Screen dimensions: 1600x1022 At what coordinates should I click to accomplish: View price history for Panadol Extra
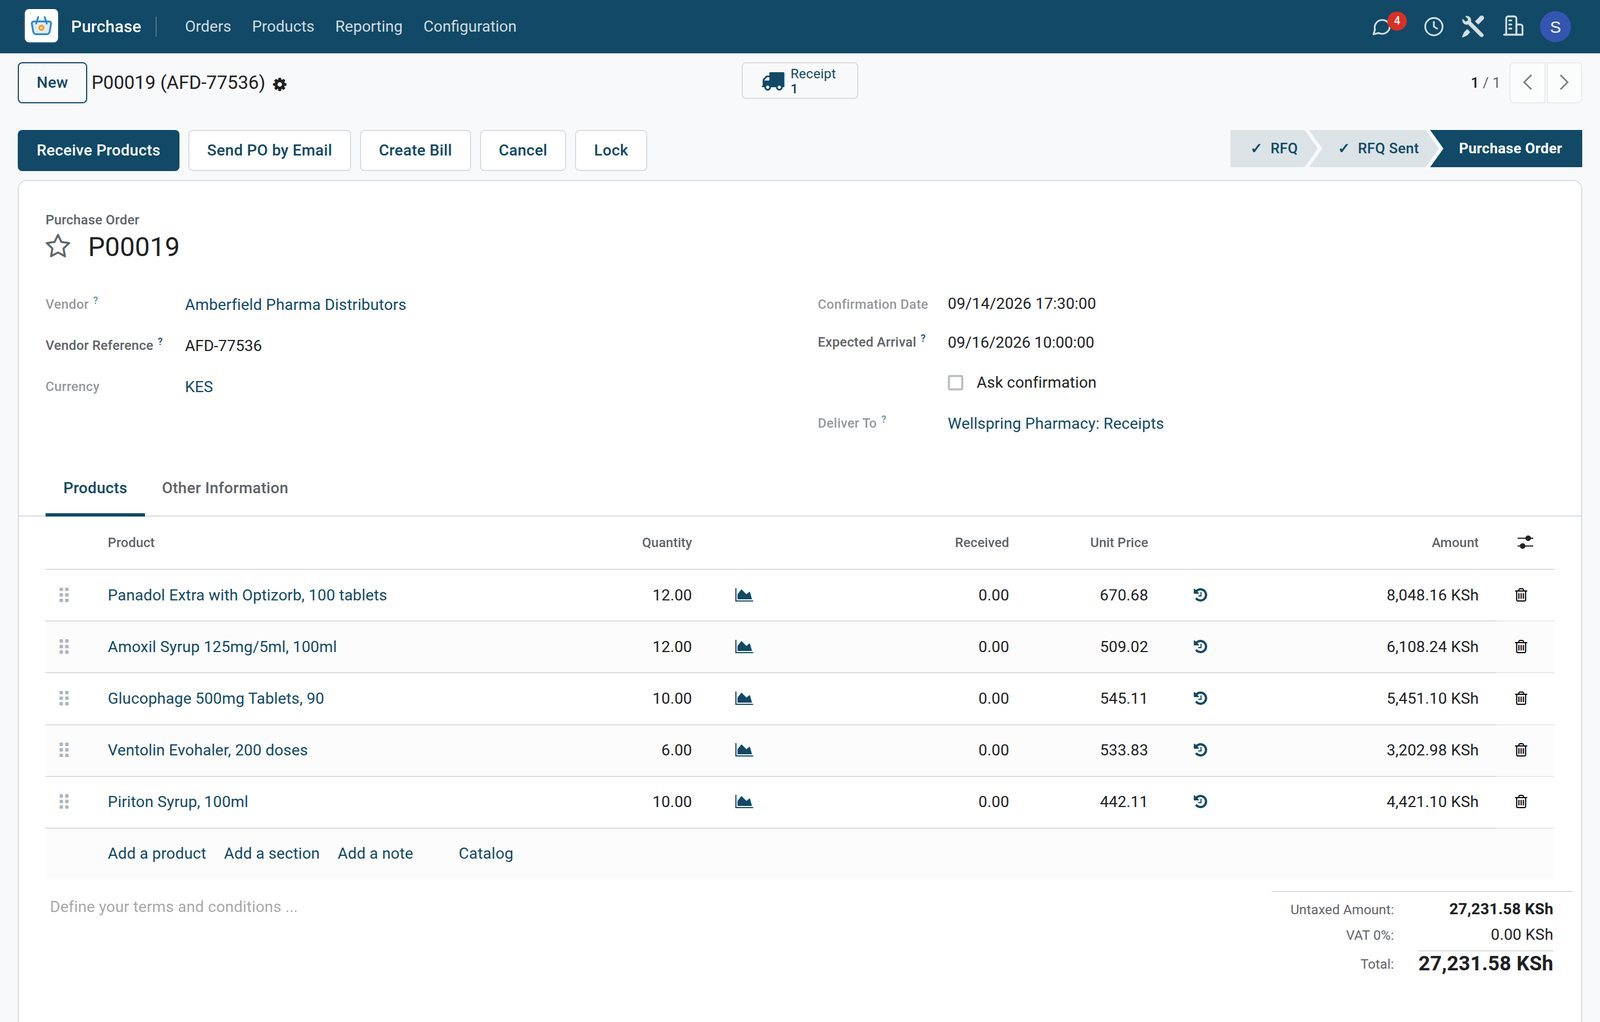click(1200, 595)
